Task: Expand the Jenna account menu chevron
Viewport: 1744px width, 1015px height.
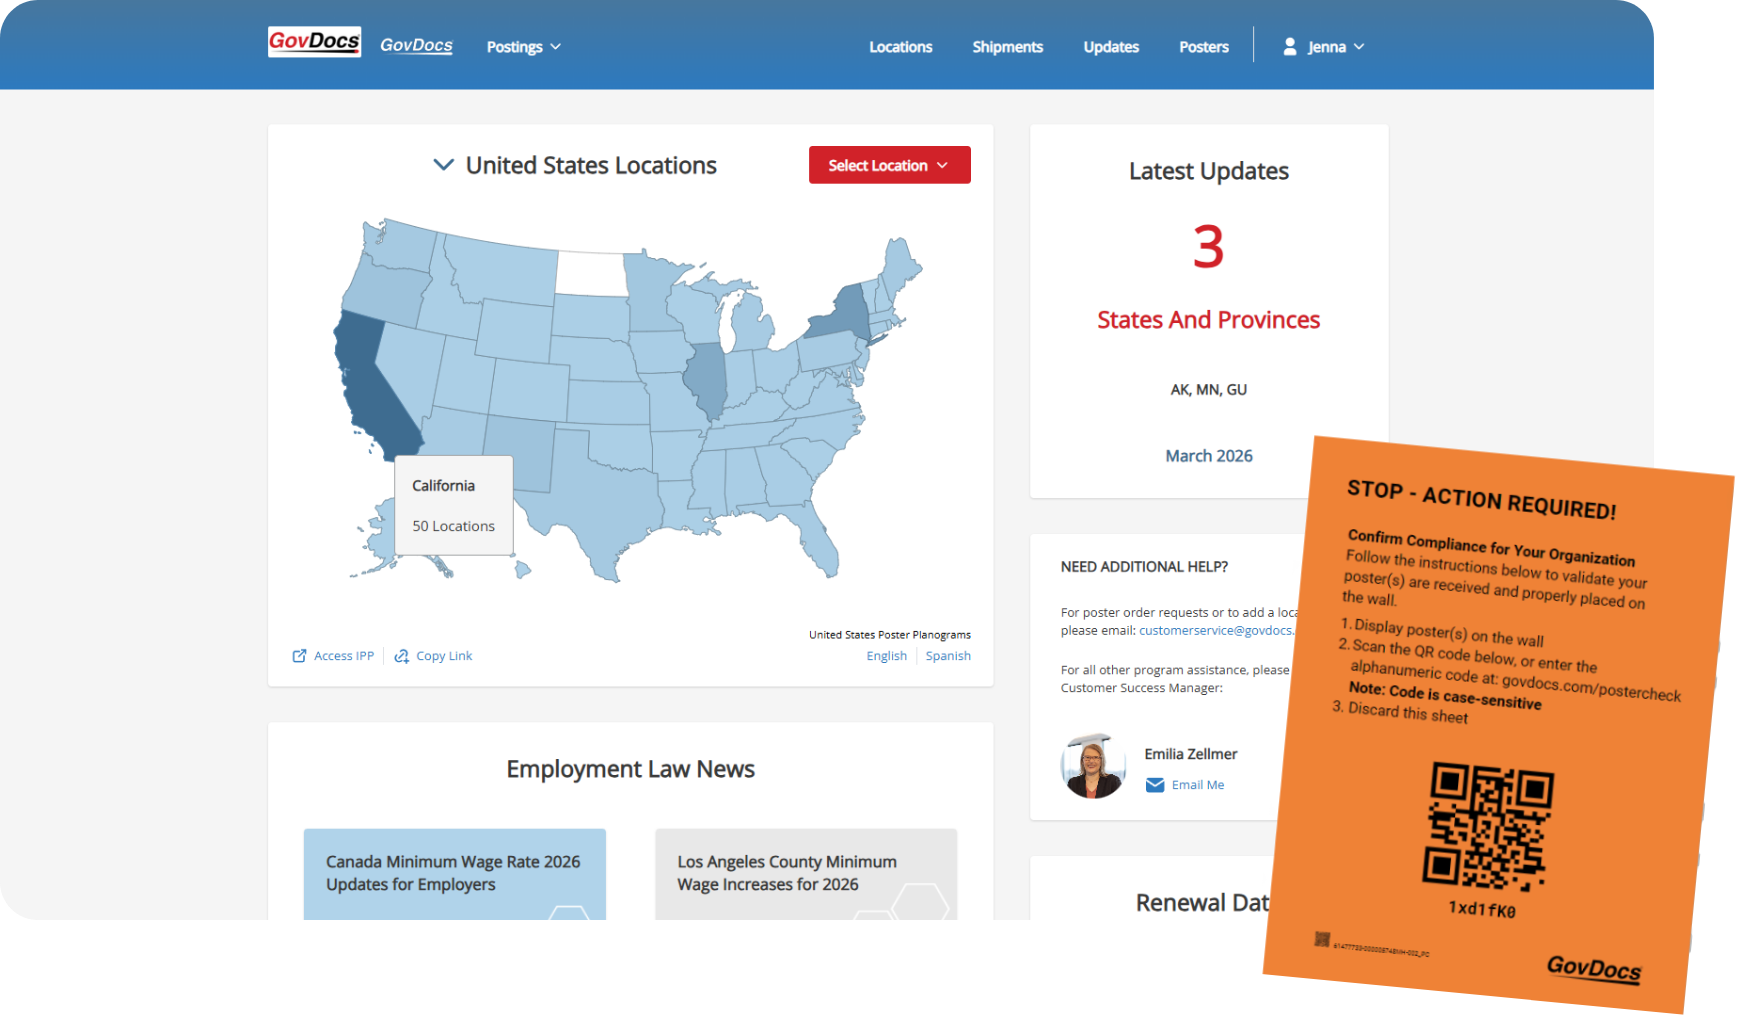Action: [x=1359, y=47]
